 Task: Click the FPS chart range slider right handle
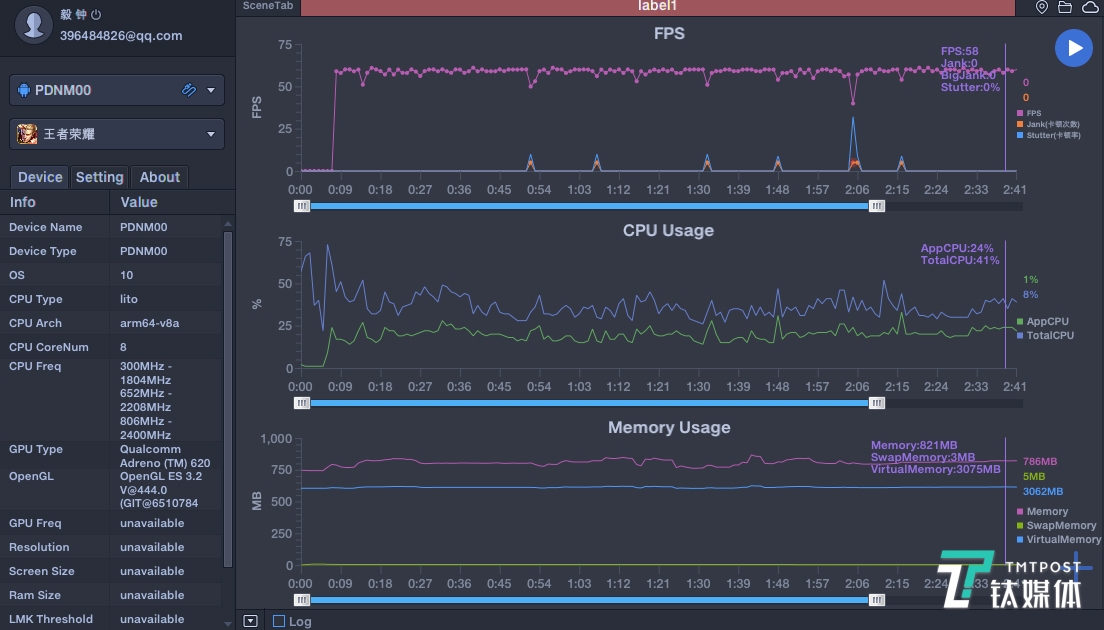click(x=877, y=206)
